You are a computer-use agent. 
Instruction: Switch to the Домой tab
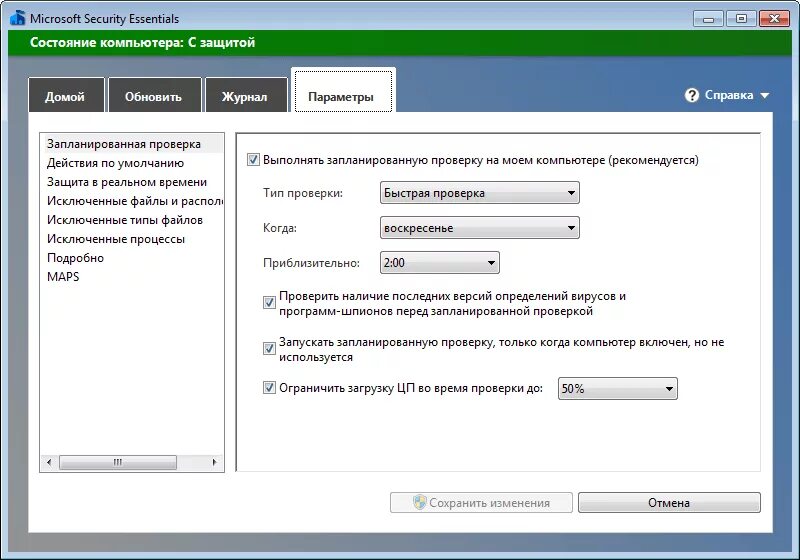coord(66,95)
